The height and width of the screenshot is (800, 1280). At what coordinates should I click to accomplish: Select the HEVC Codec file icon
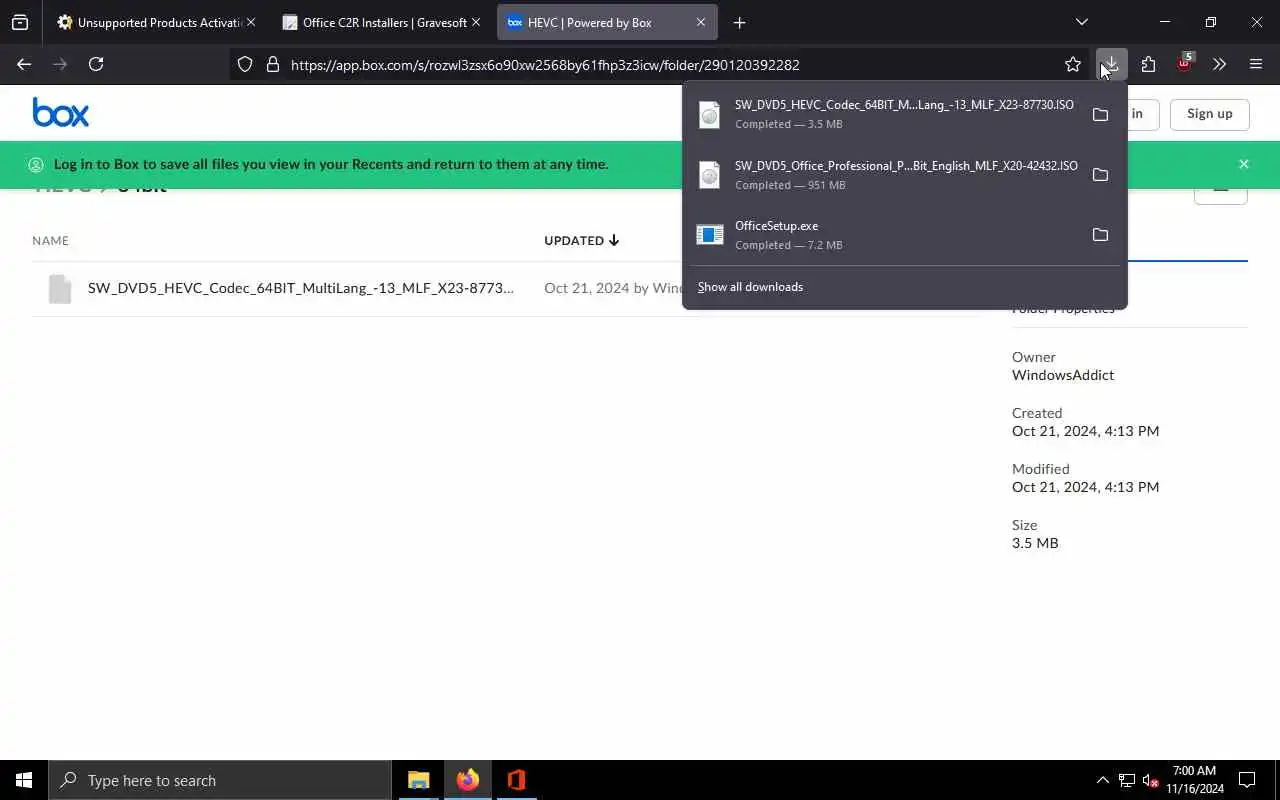tap(60, 288)
